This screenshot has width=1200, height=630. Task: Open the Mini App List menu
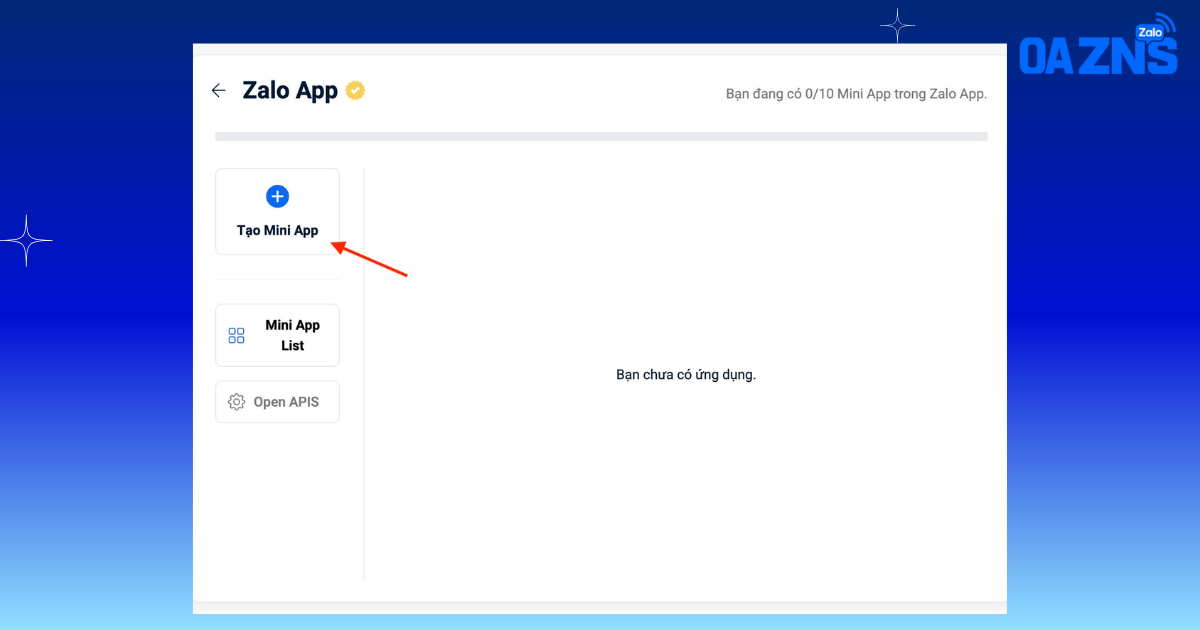[278, 335]
